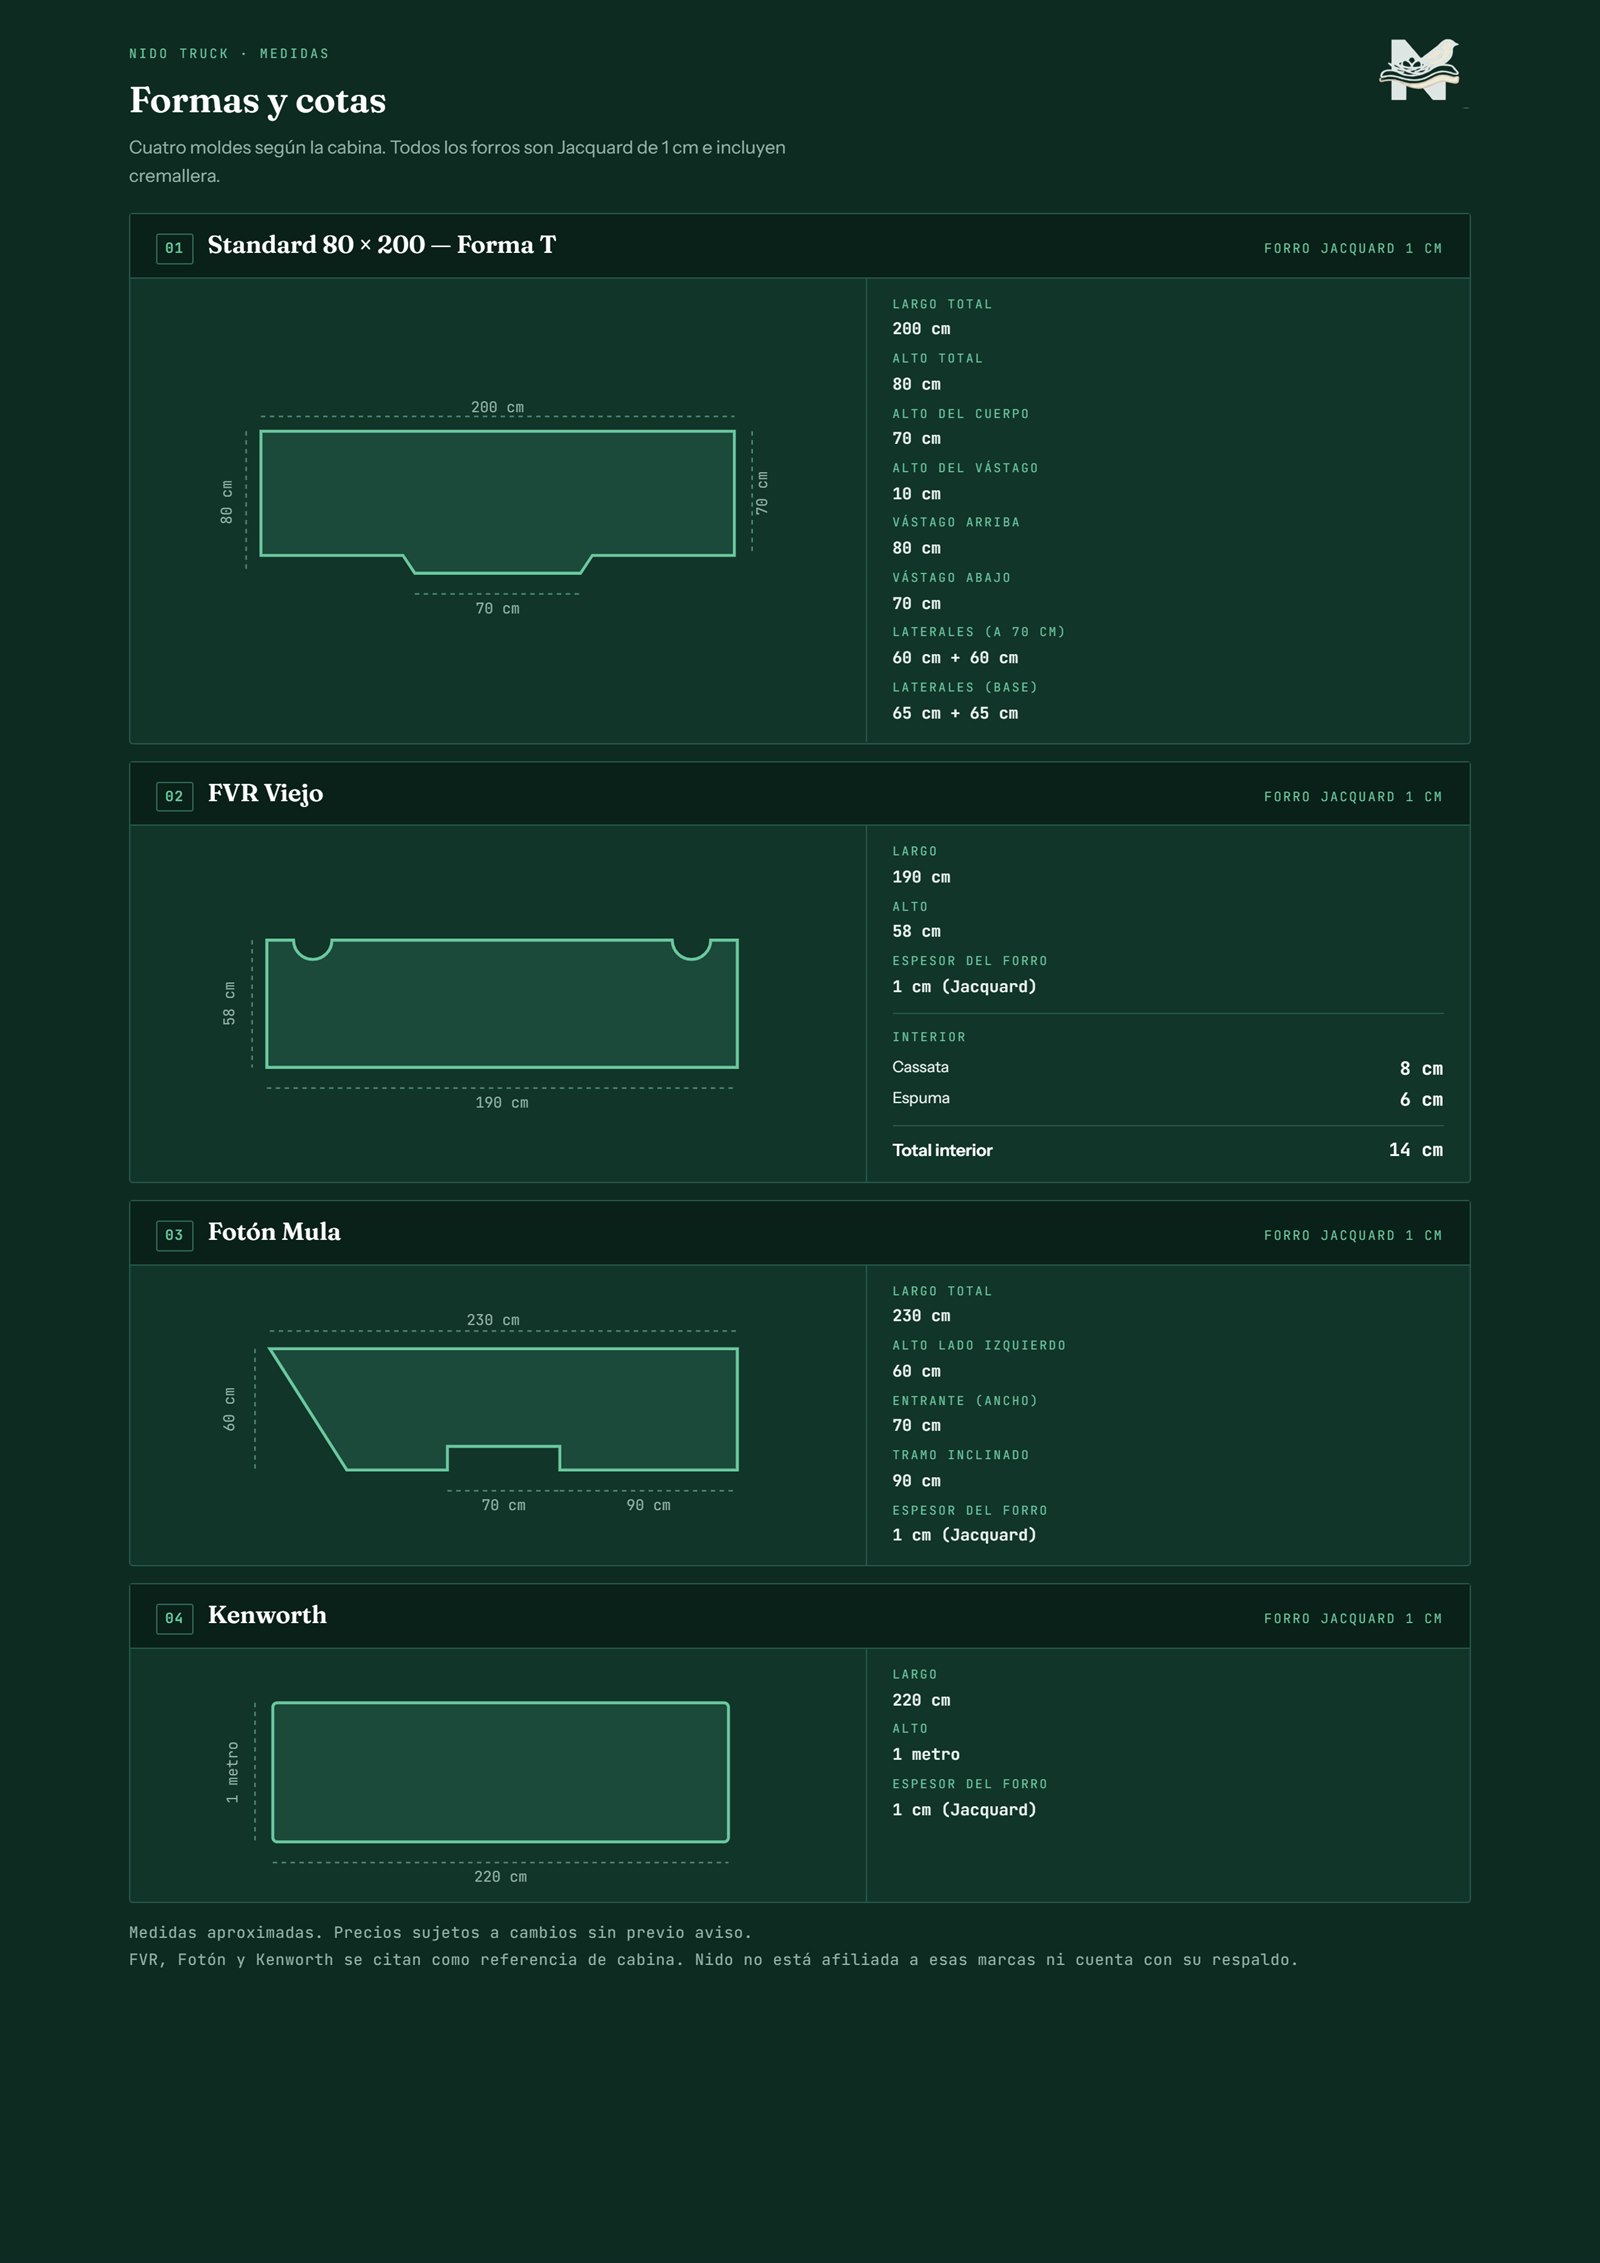Screen dimensions: 1600x2263
Task: Click the ALTO DEL CUERPO value "70 cm"
Action: (x=916, y=439)
